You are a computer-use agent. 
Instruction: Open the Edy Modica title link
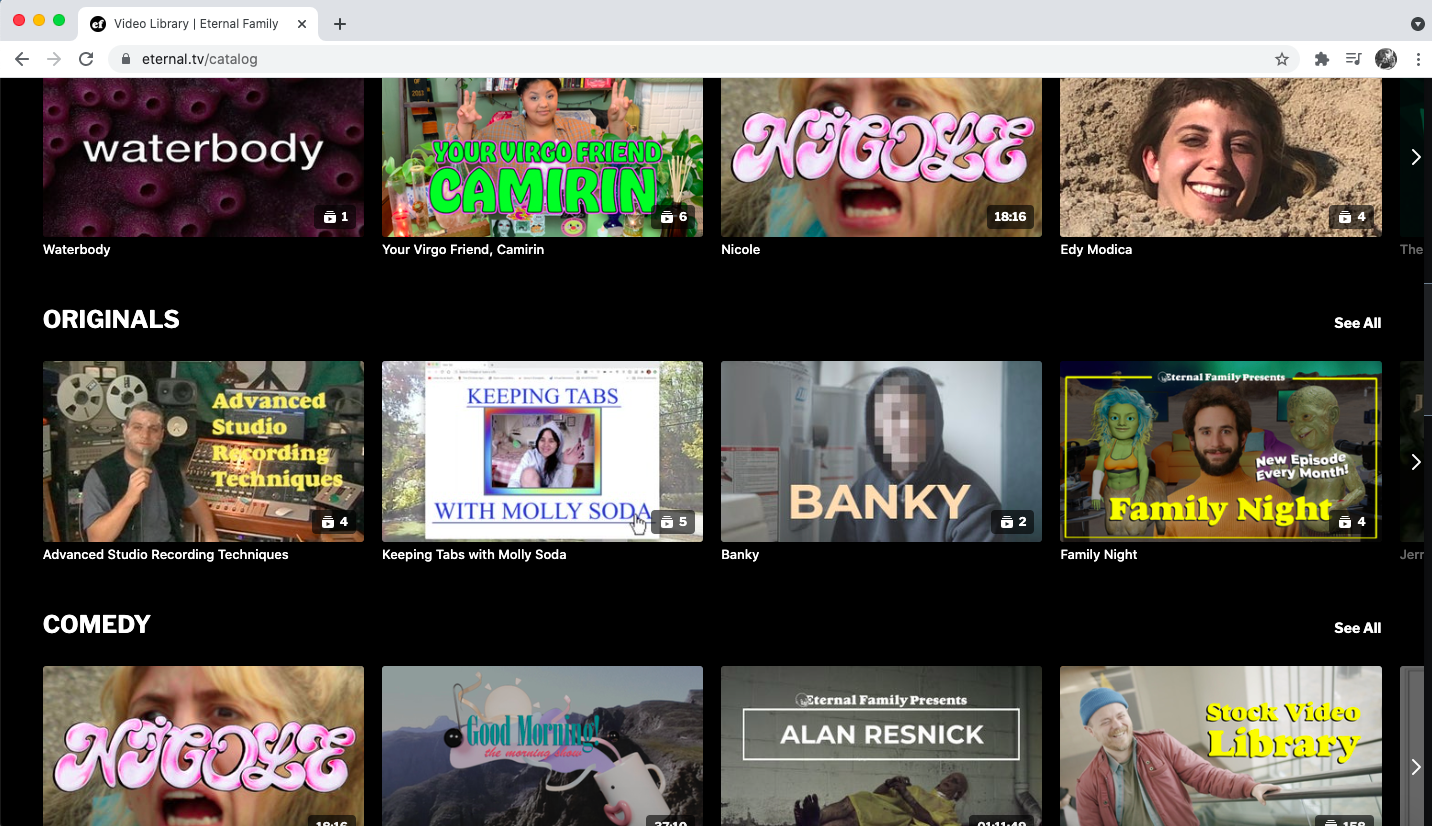click(1096, 249)
